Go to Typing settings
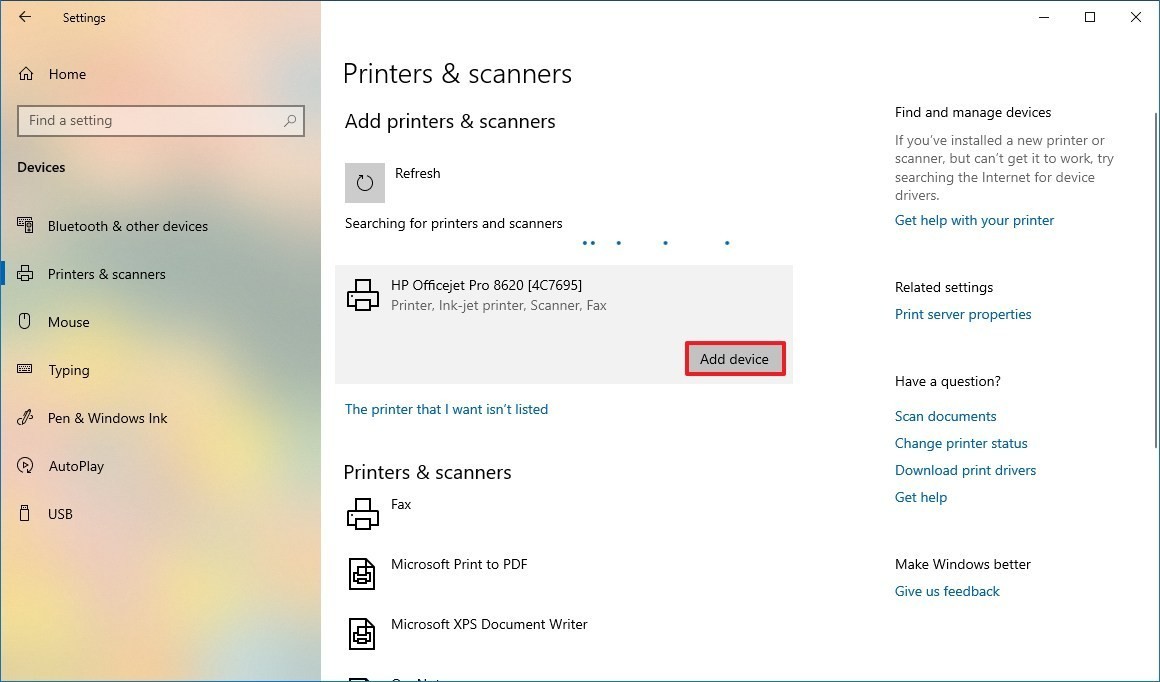 tap(69, 370)
